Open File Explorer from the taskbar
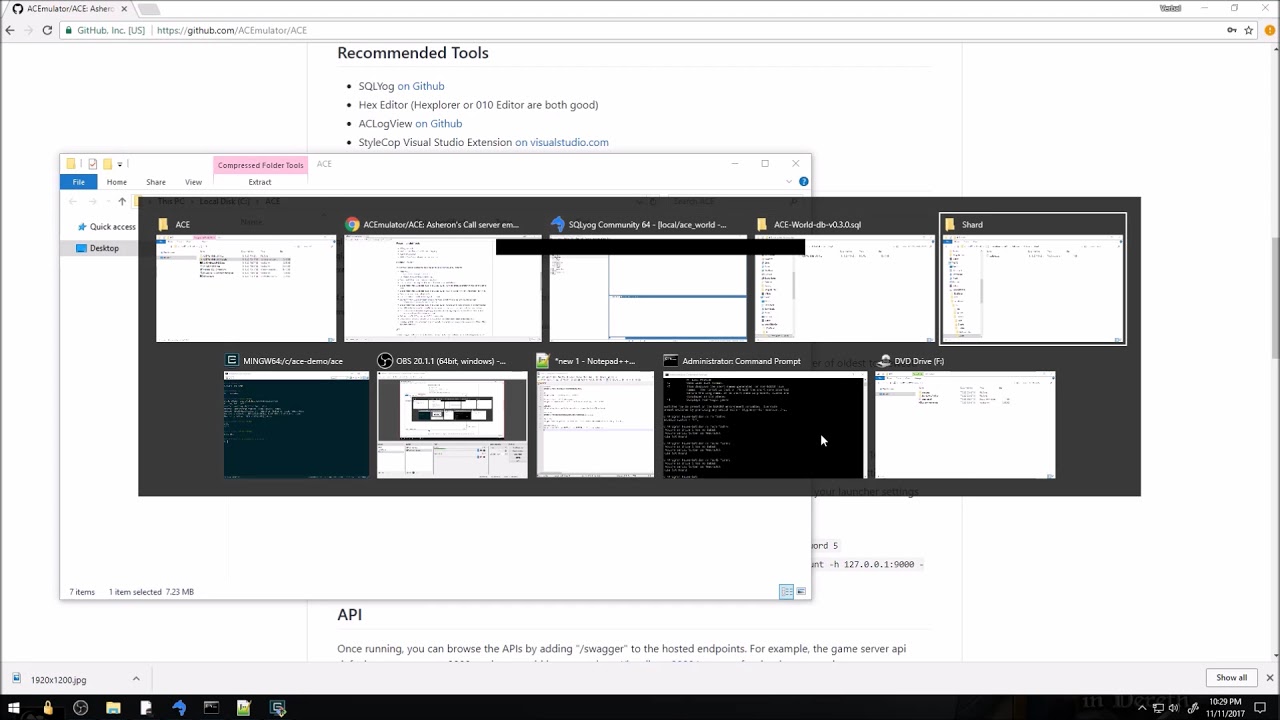 (113, 708)
